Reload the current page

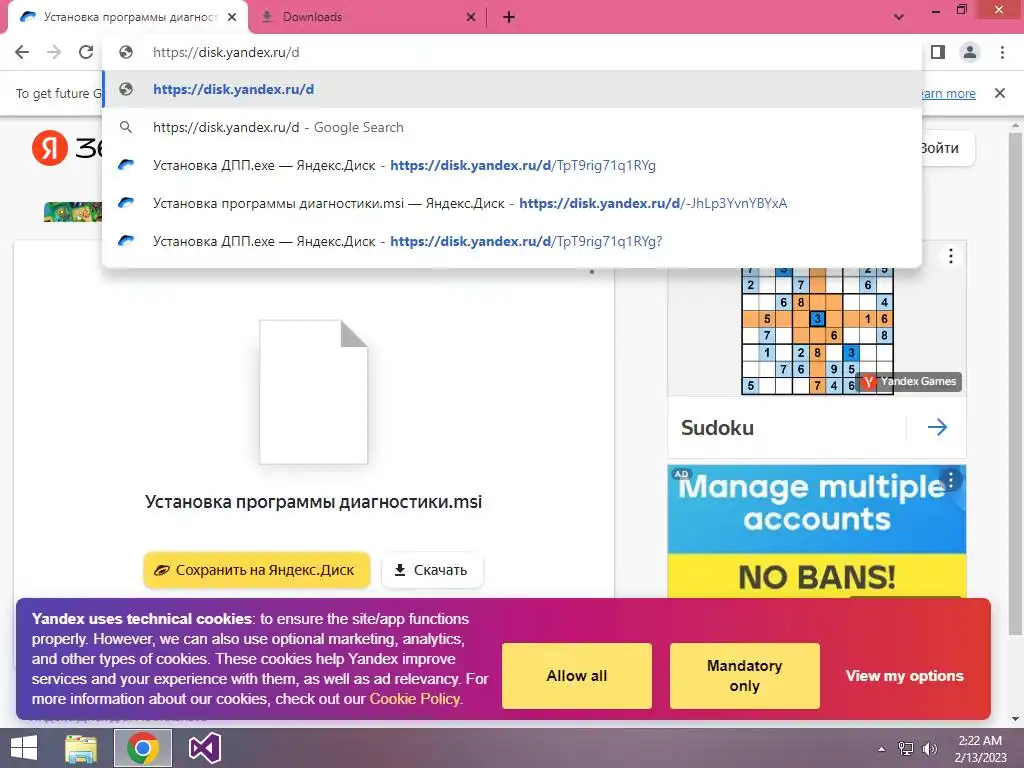coord(86,52)
